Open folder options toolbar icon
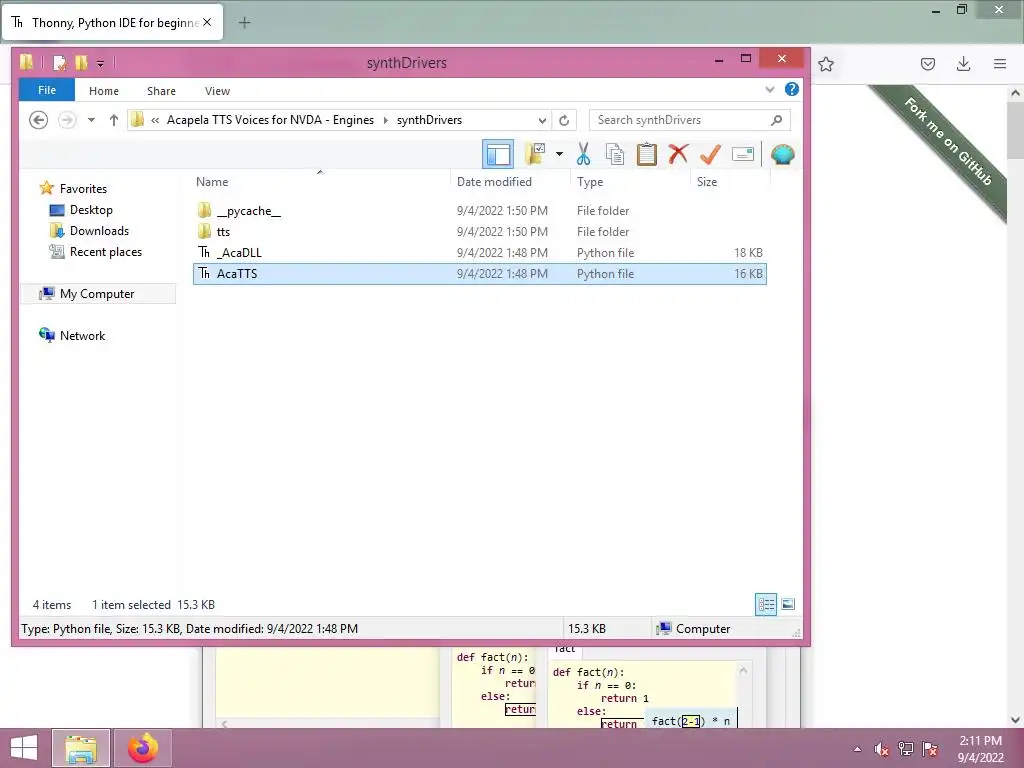This screenshot has width=1024, height=768. (536, 154)
